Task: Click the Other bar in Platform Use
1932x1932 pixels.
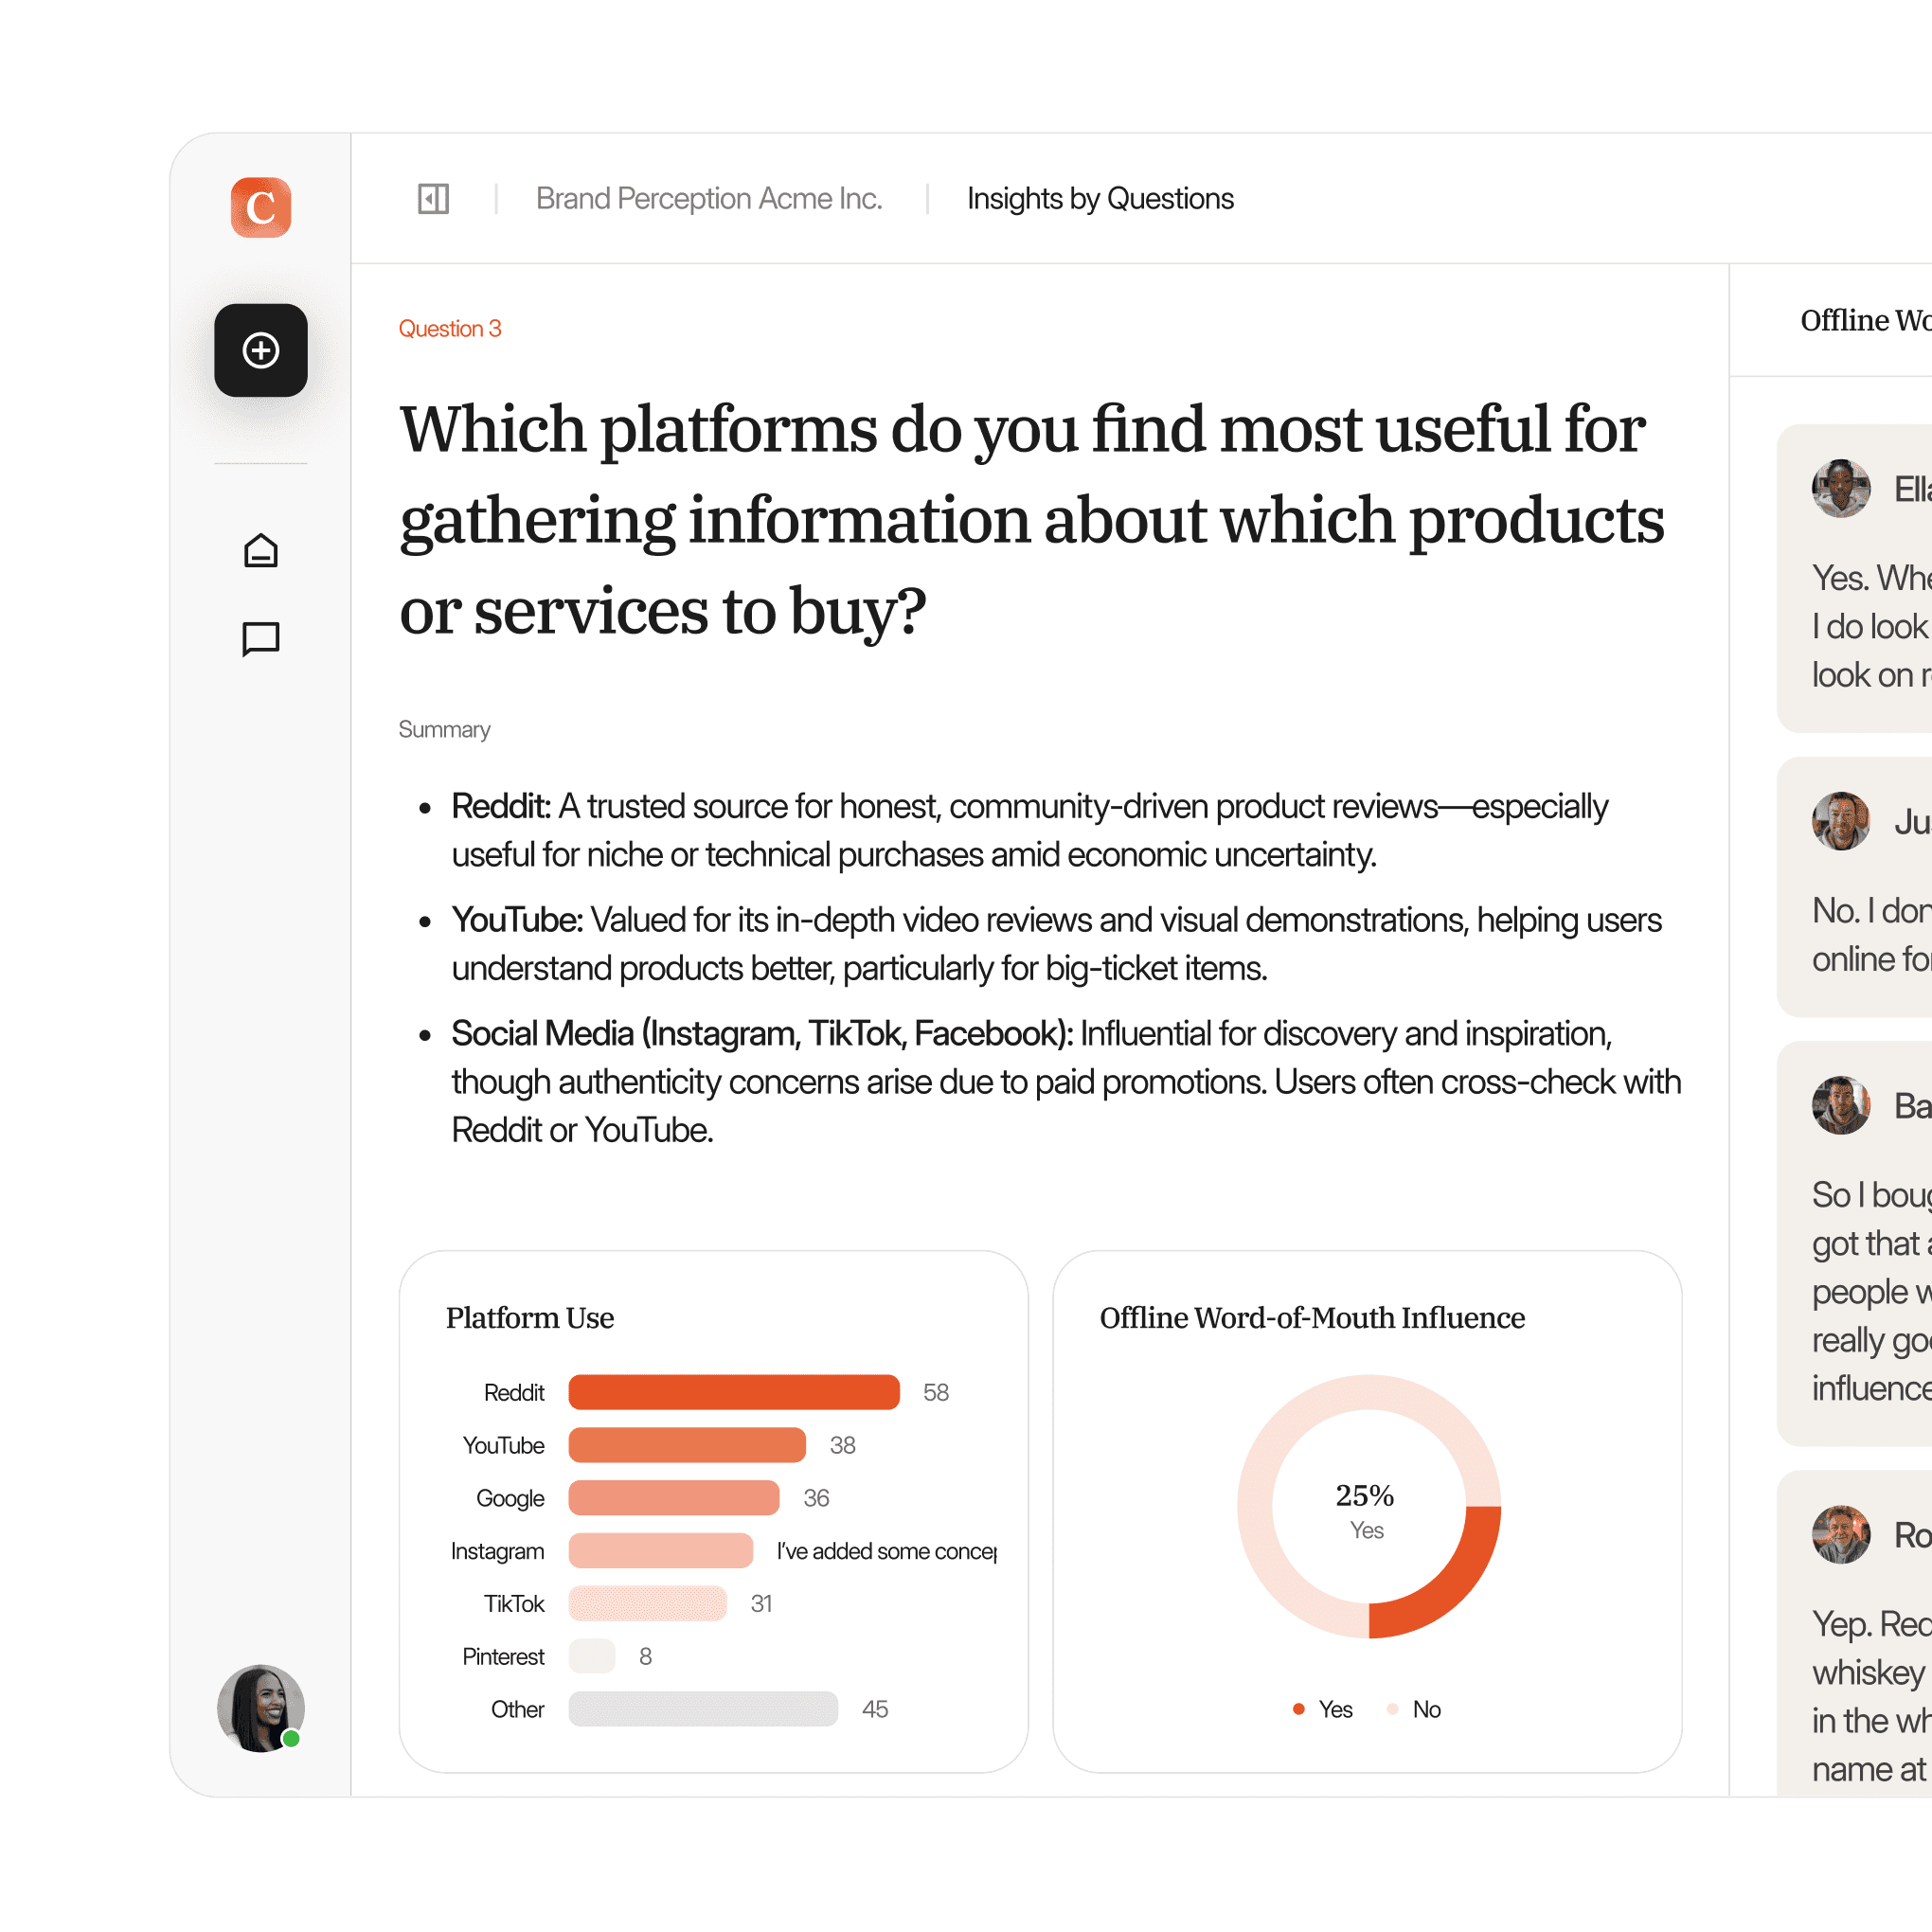Action: [703, 1709]
